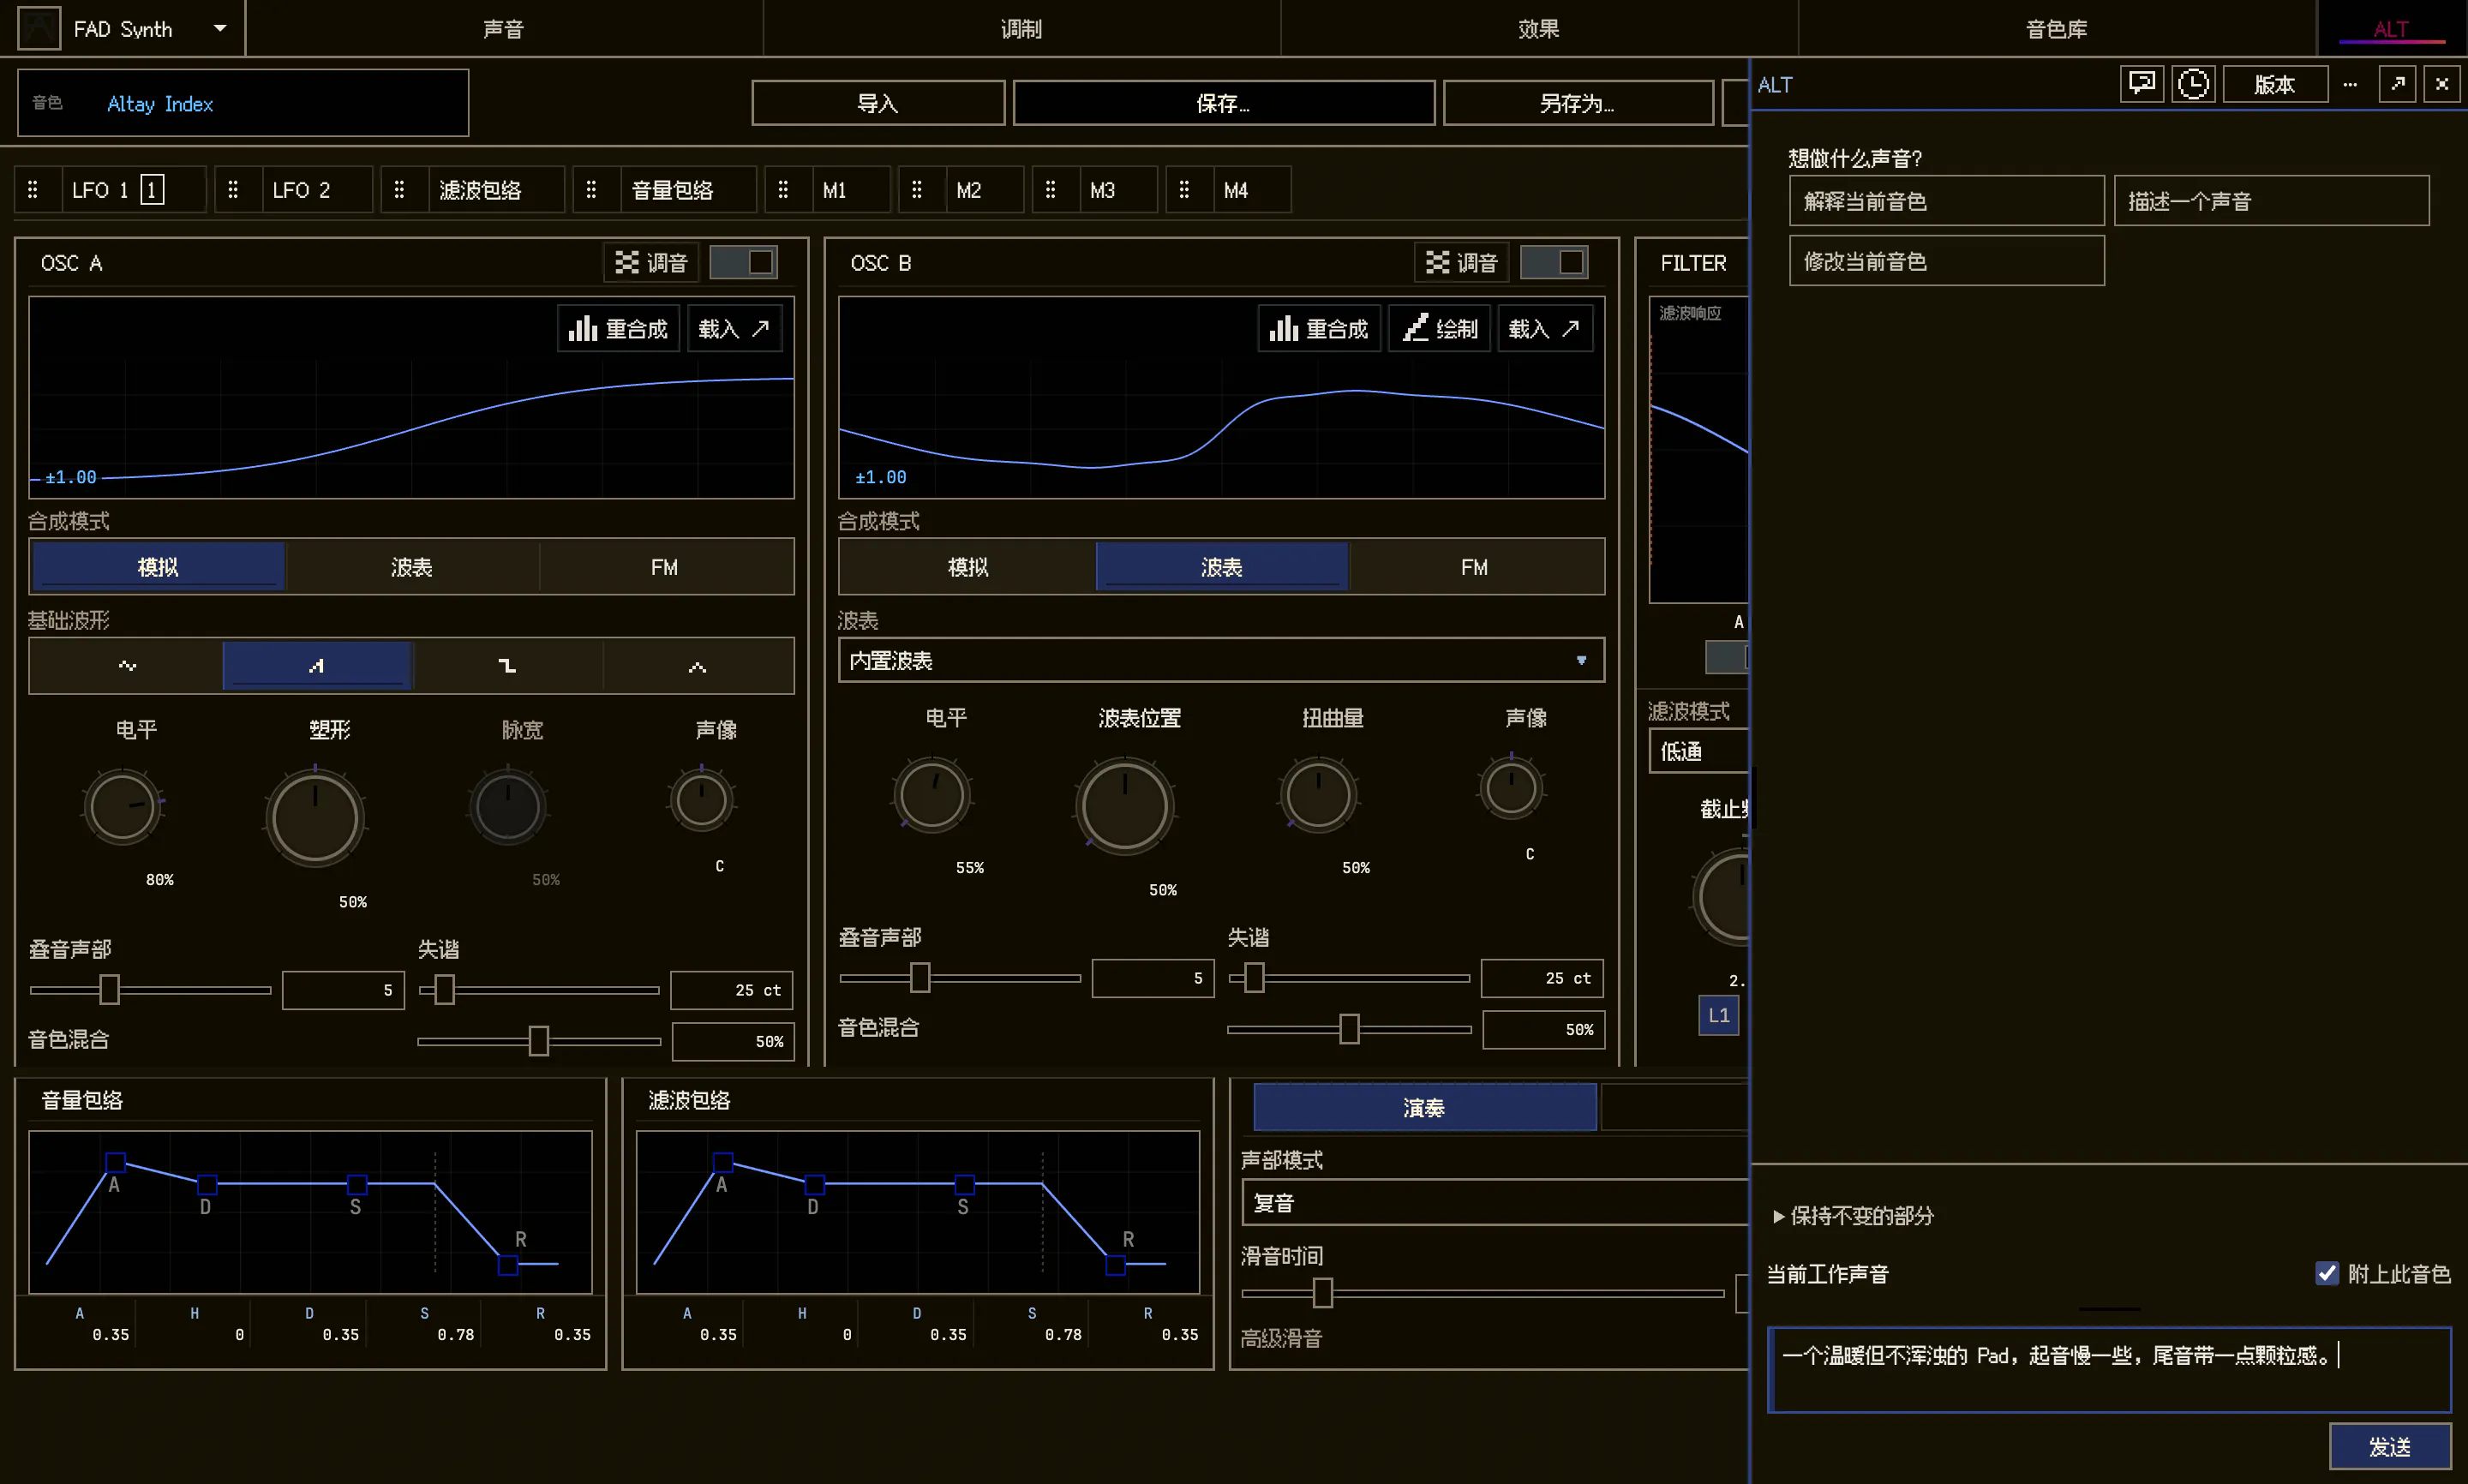This screenshot has width=2468, height=1484.
Task: Click 重合成 in OSC A
Action: coord(618,329)
